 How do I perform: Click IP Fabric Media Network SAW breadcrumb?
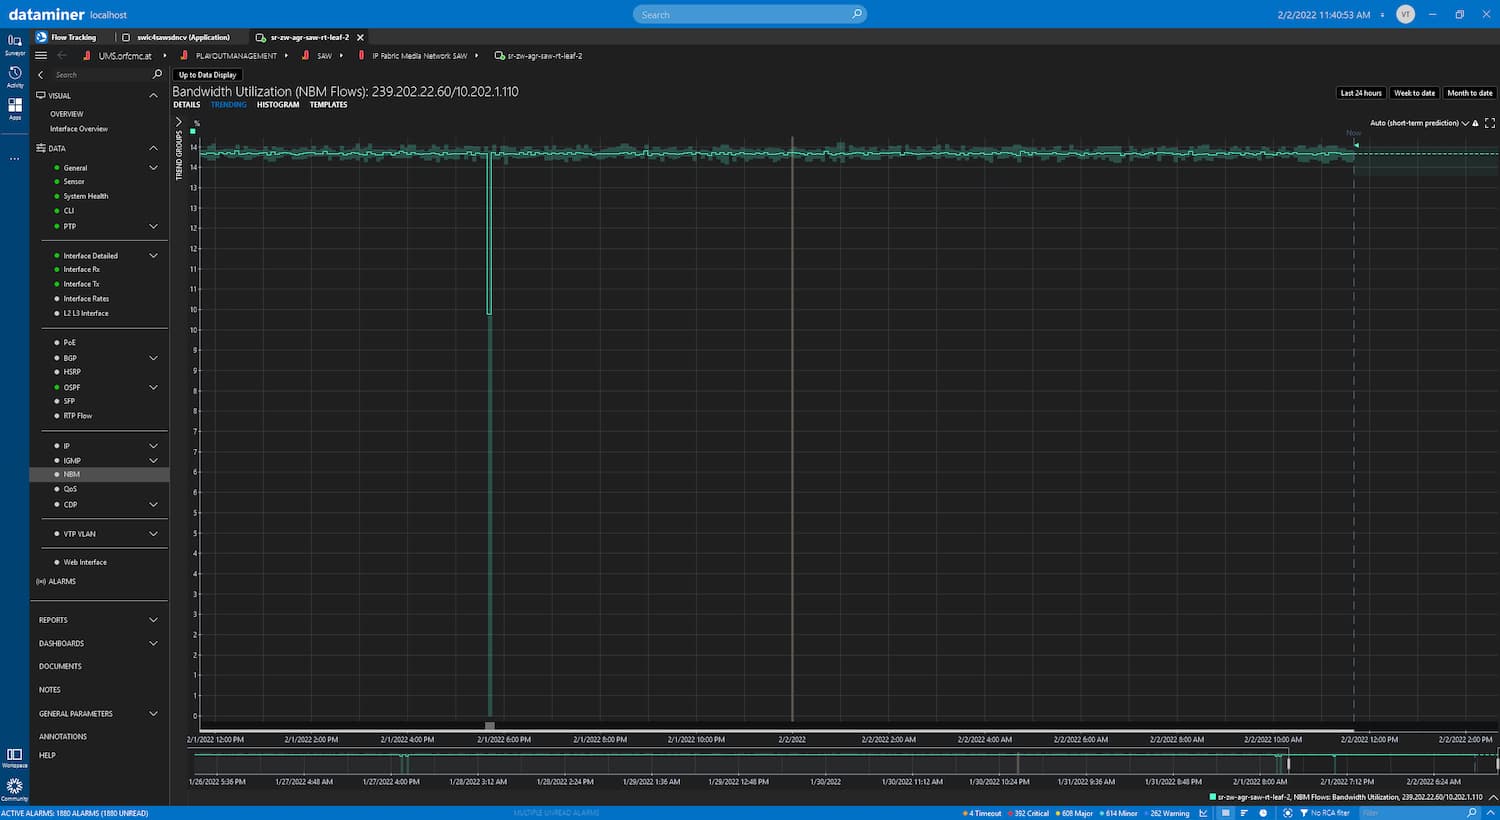coord(420,56)
